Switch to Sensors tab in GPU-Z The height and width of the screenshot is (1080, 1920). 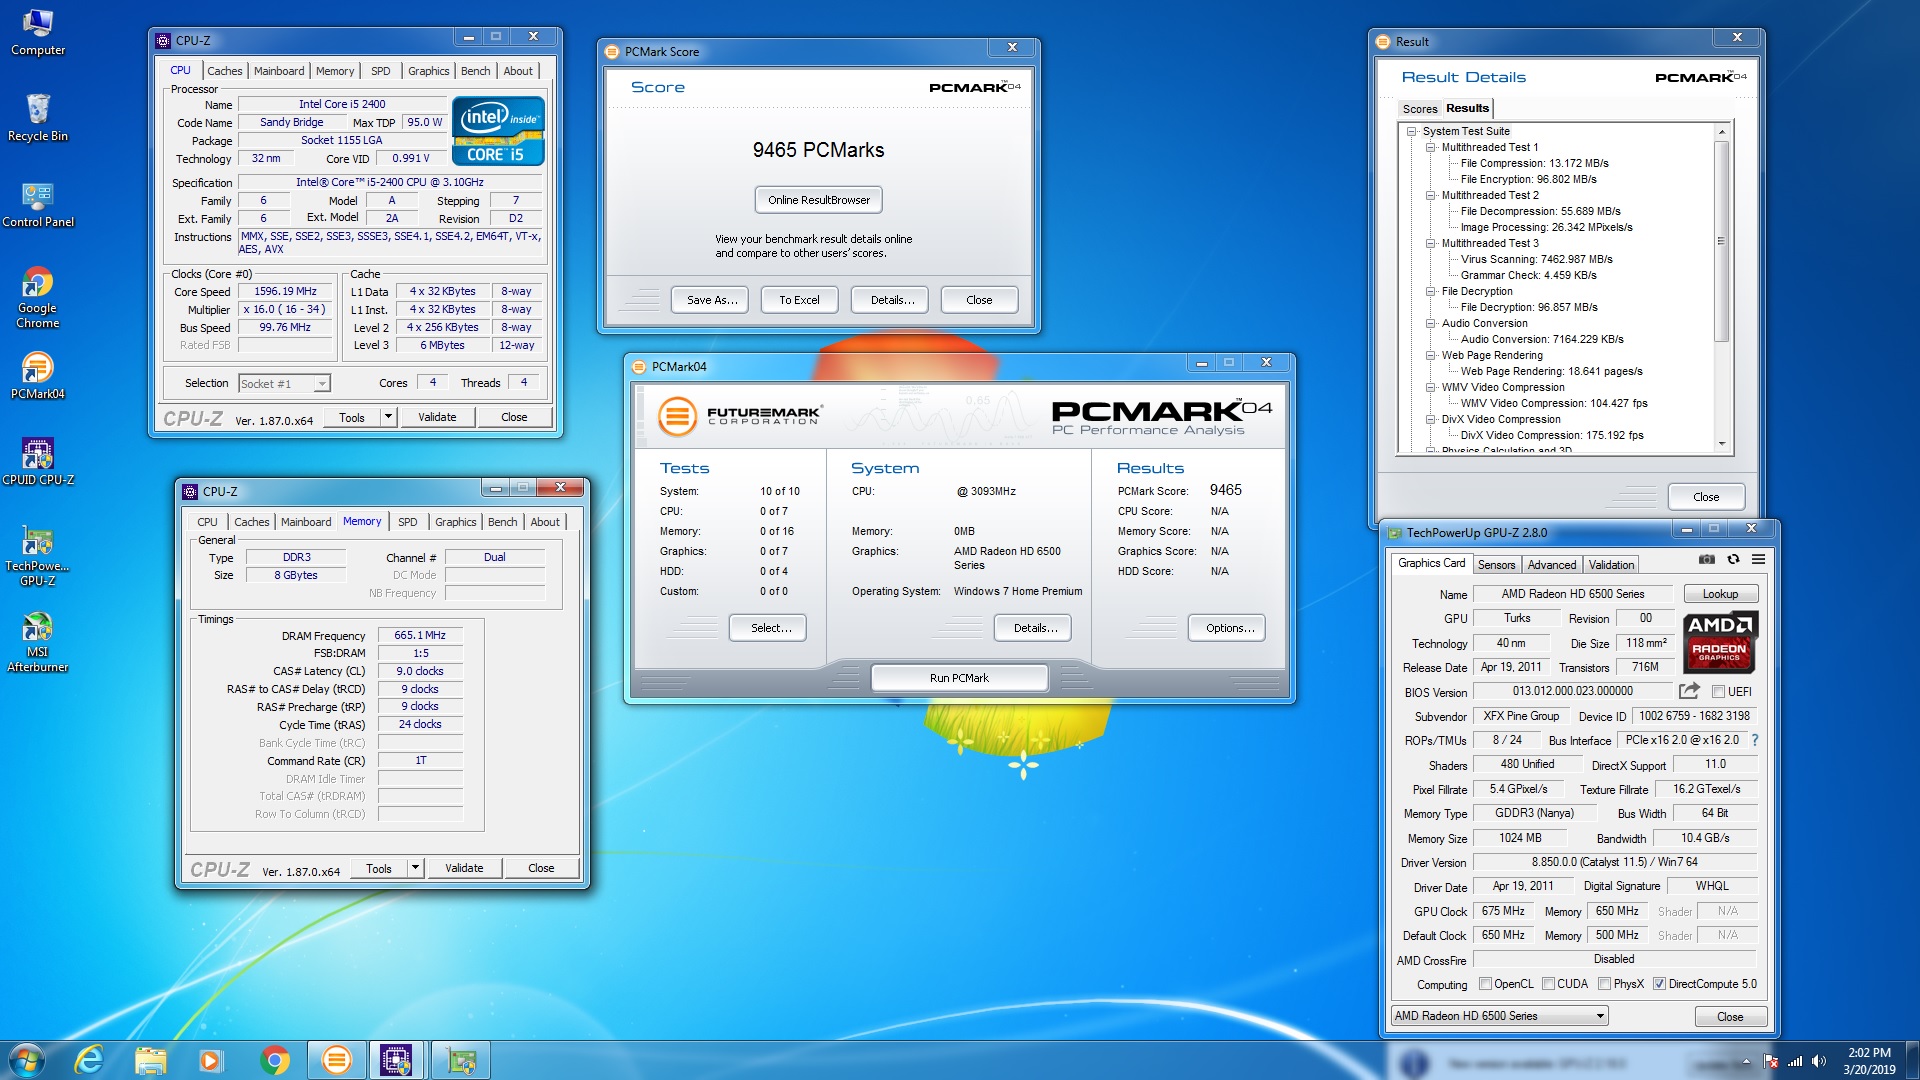pyautogui.click(x=1496, y=565)
